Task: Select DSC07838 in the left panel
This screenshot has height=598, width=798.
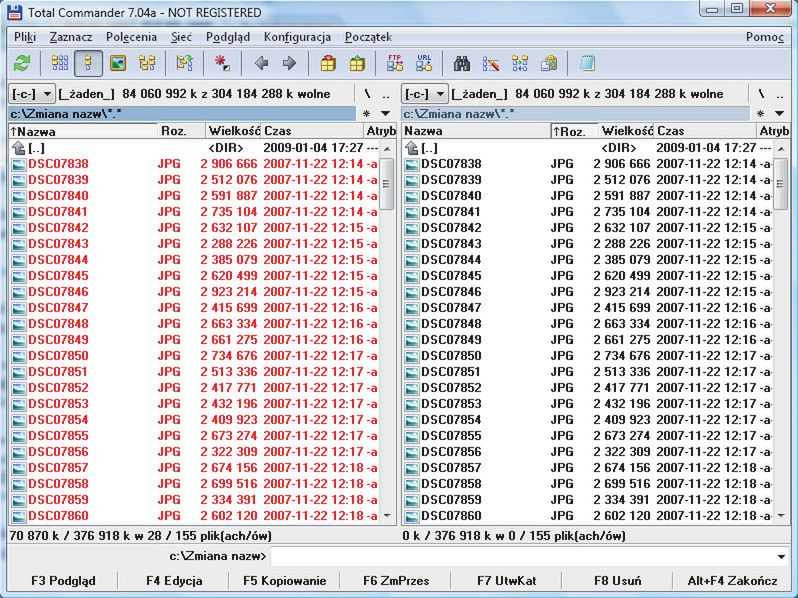Action: 193,164
